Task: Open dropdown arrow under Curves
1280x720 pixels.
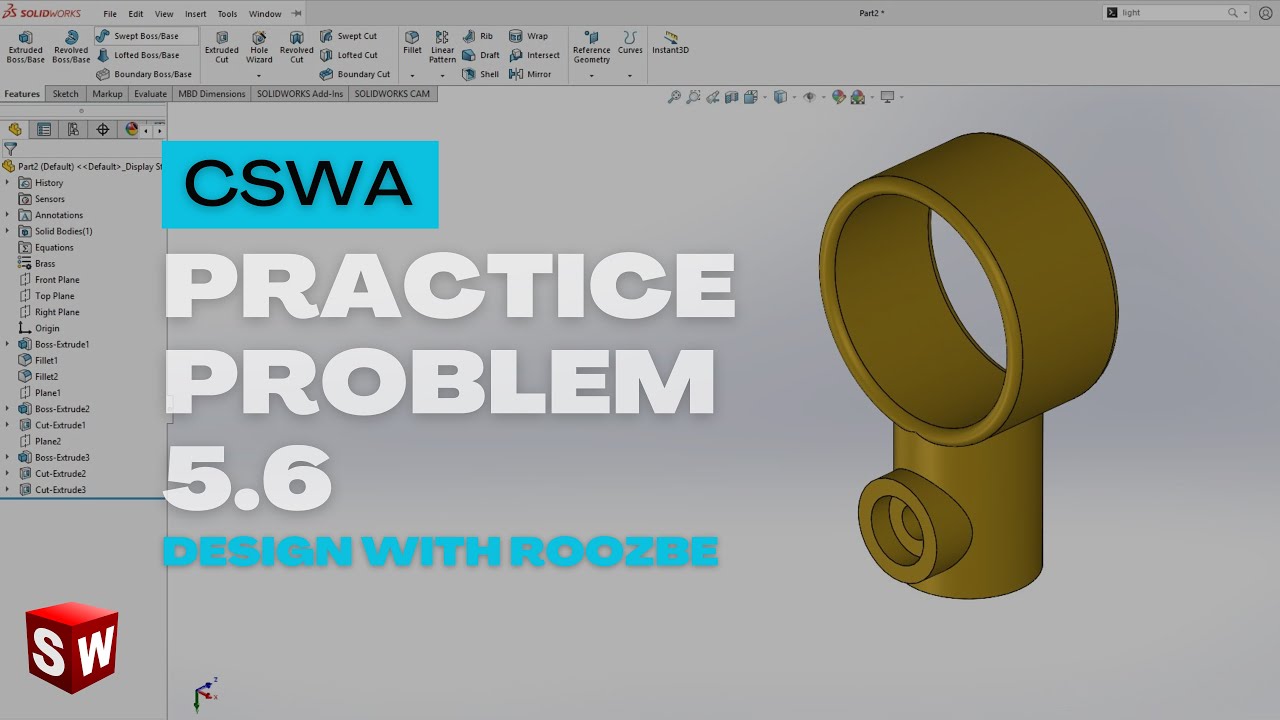Action: tap(630, 76)
